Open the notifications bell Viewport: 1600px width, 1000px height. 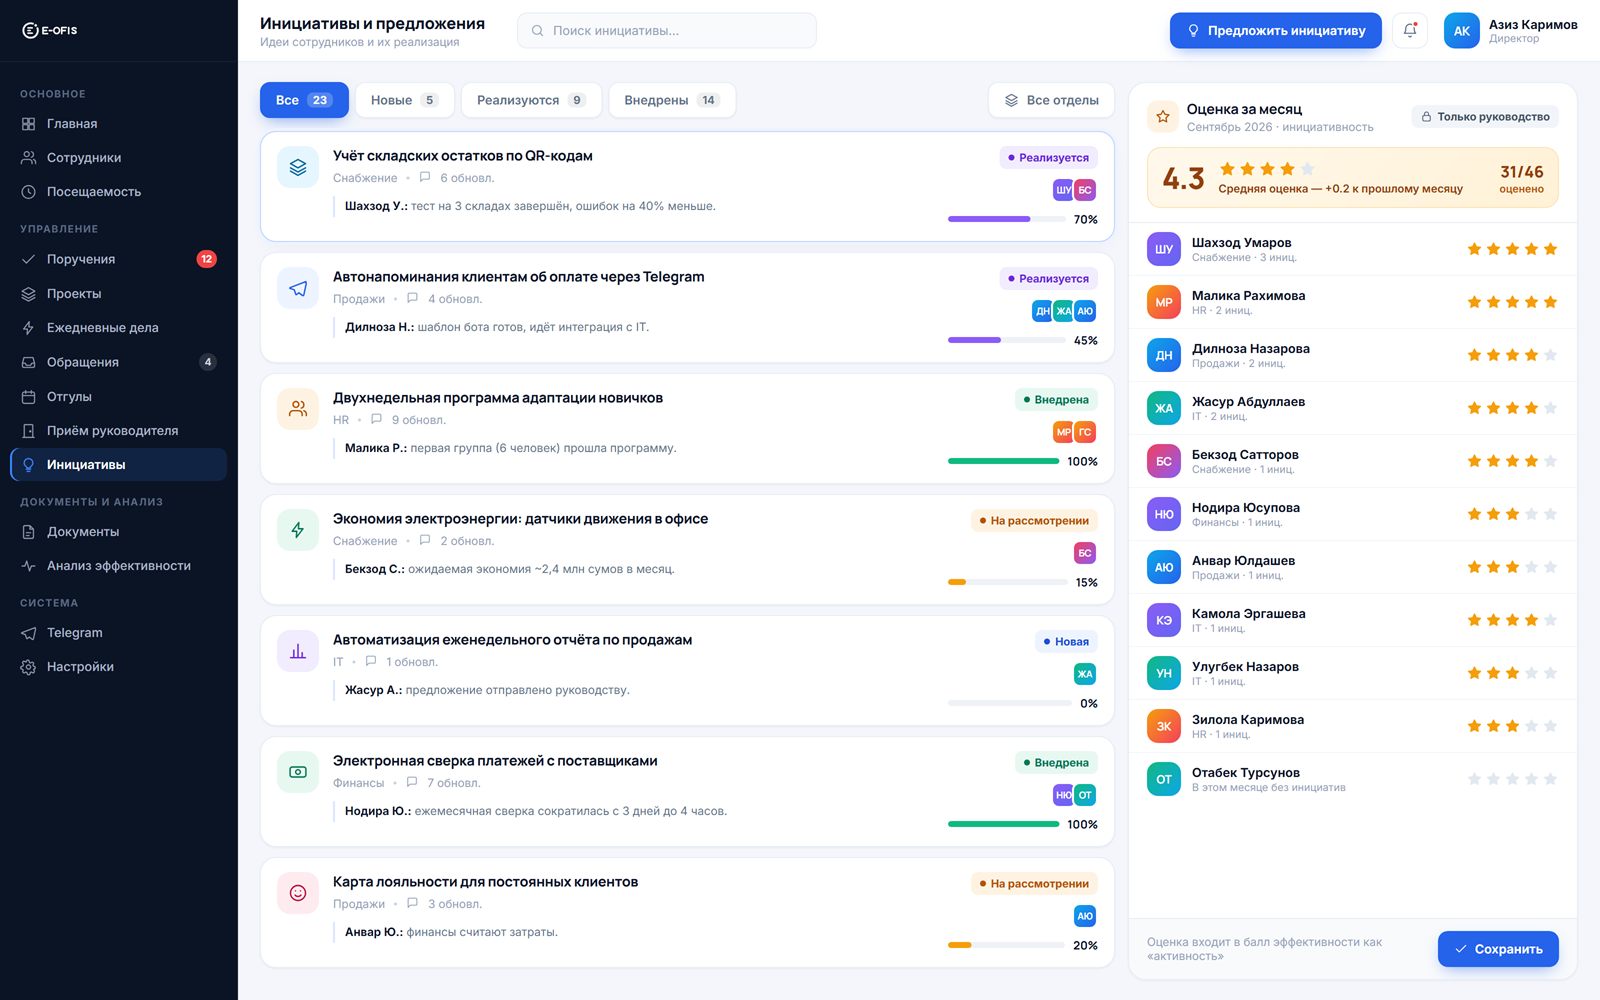(1410, 30)
